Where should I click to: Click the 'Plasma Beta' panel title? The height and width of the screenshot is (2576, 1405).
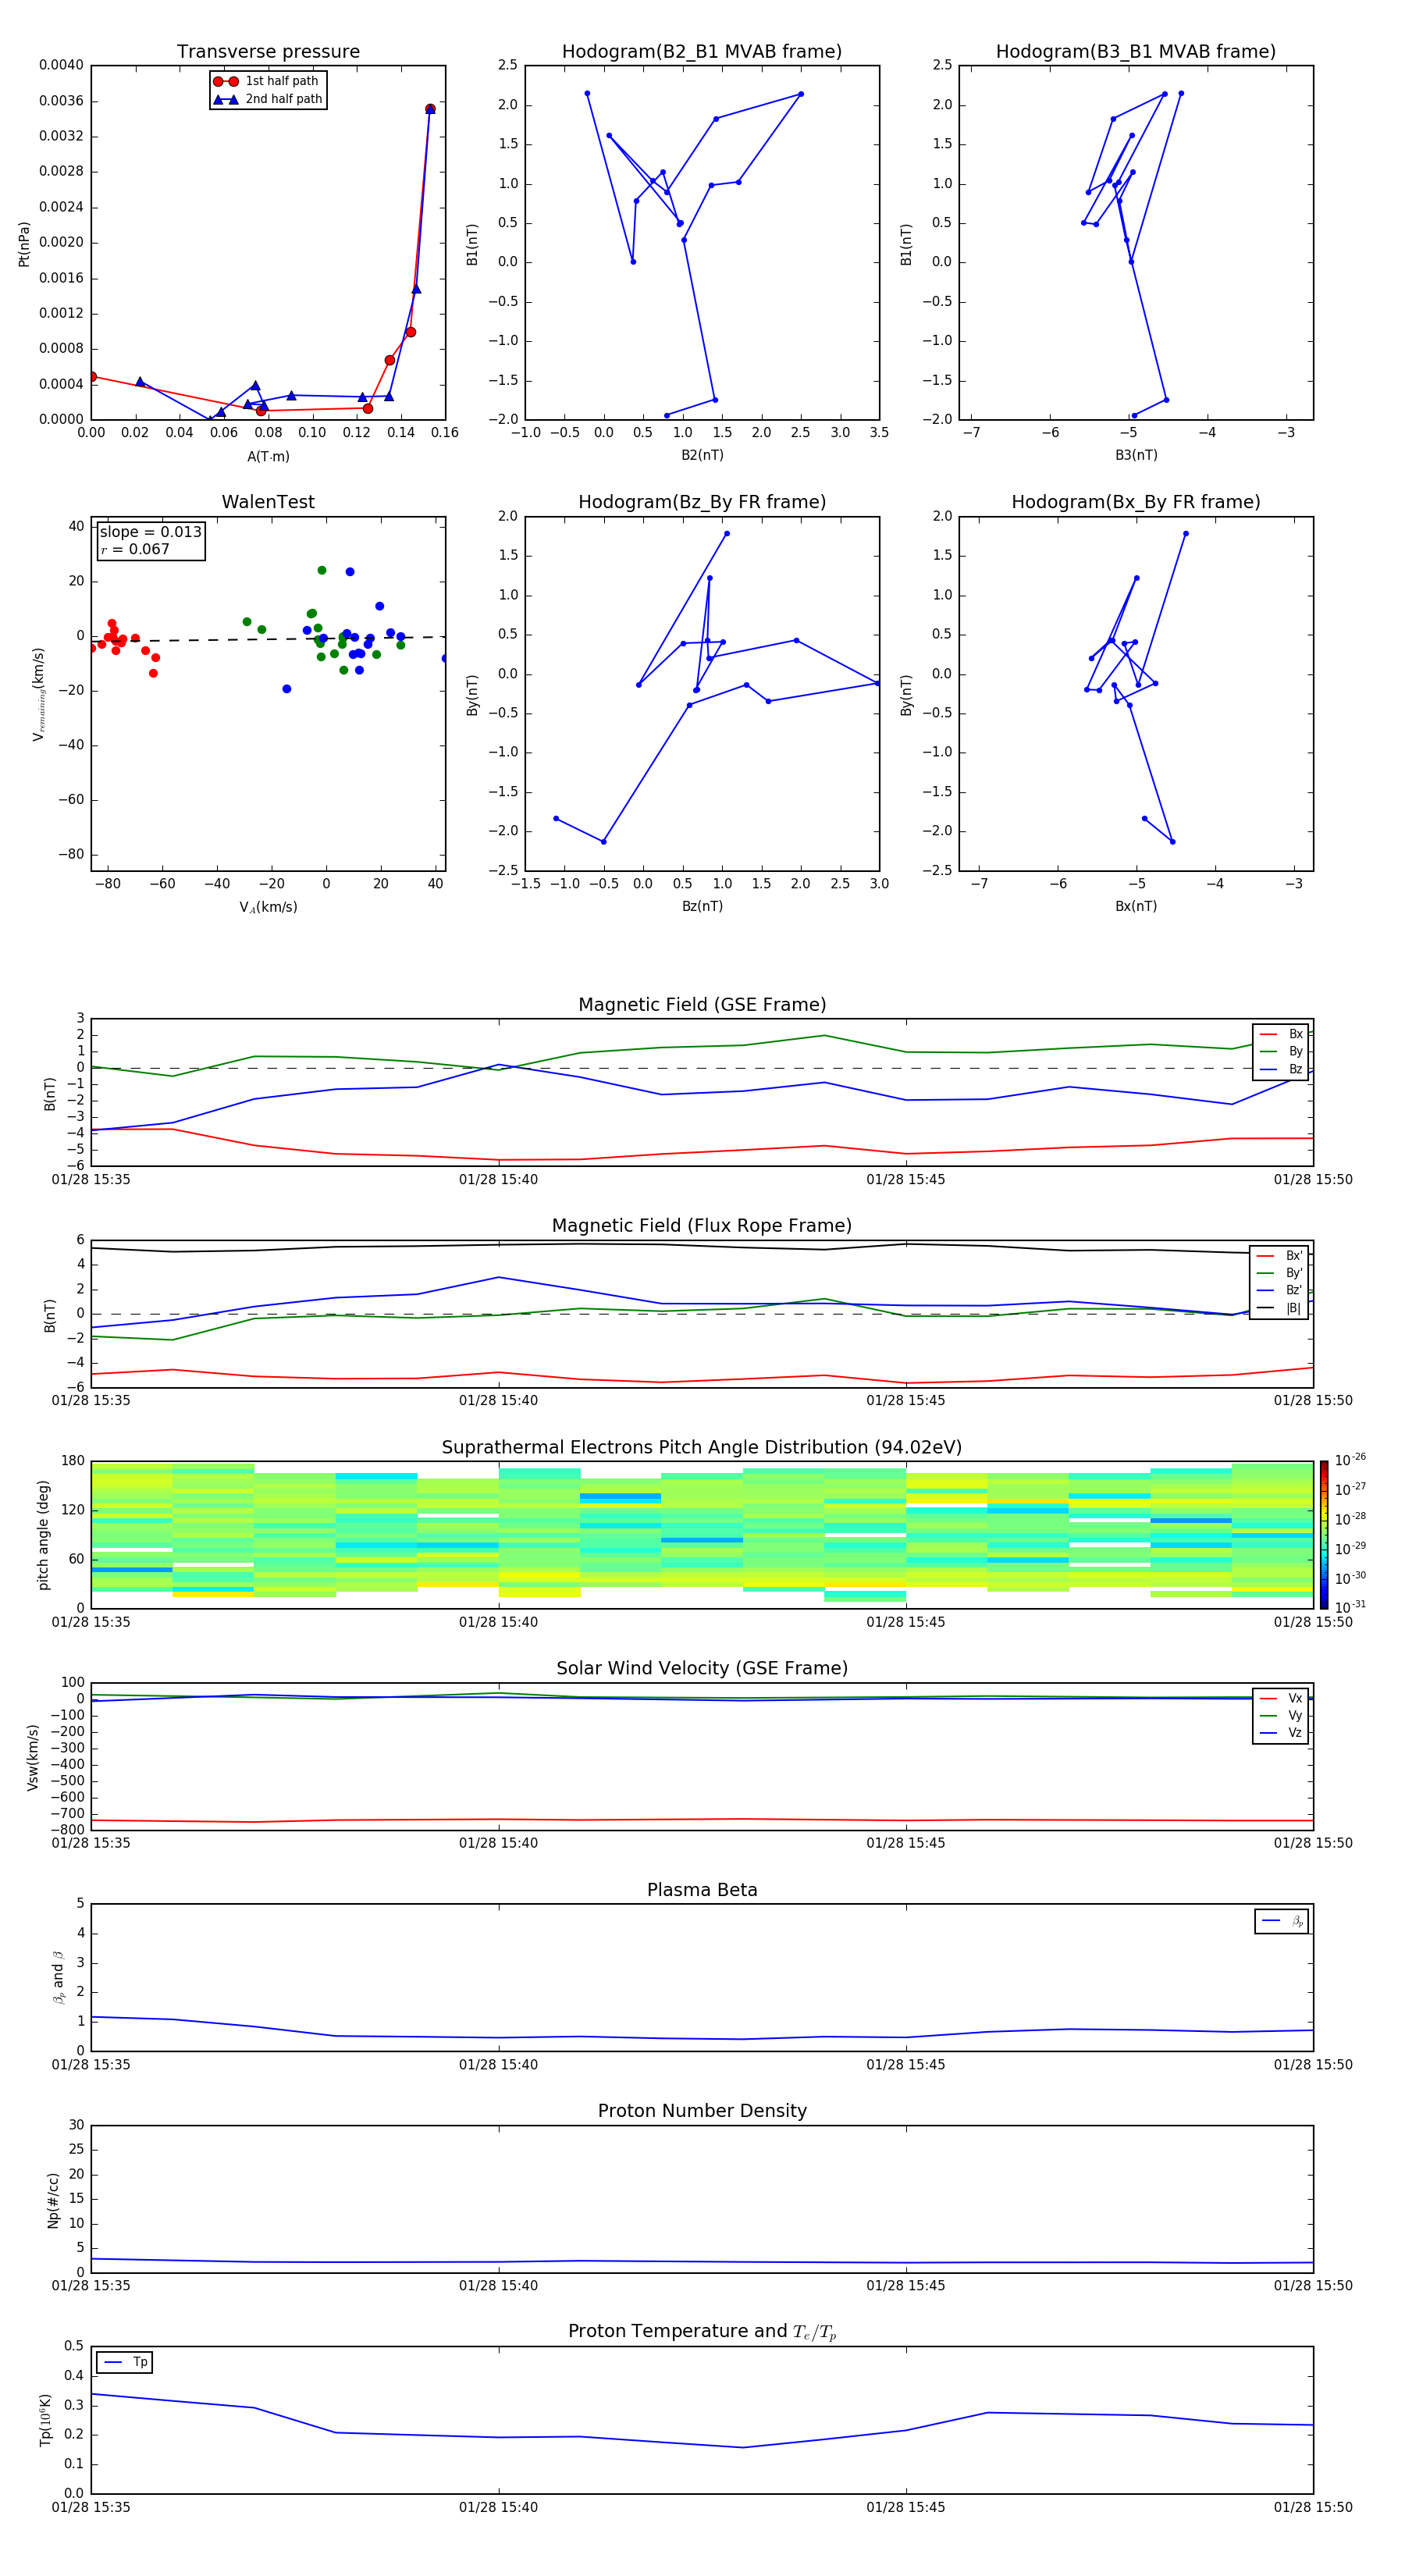pos(702,1891)
